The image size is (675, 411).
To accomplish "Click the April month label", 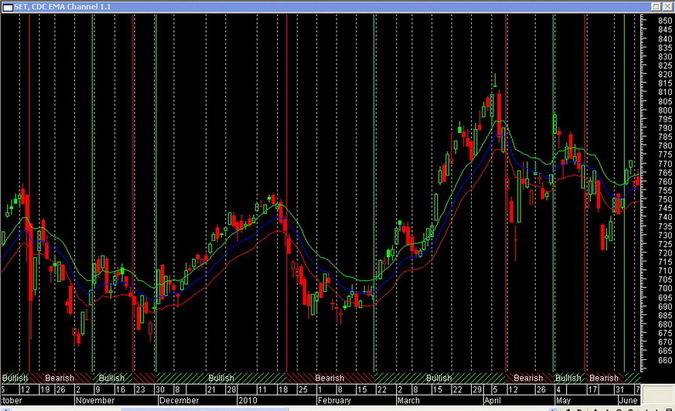I will (x=493, y=399).
